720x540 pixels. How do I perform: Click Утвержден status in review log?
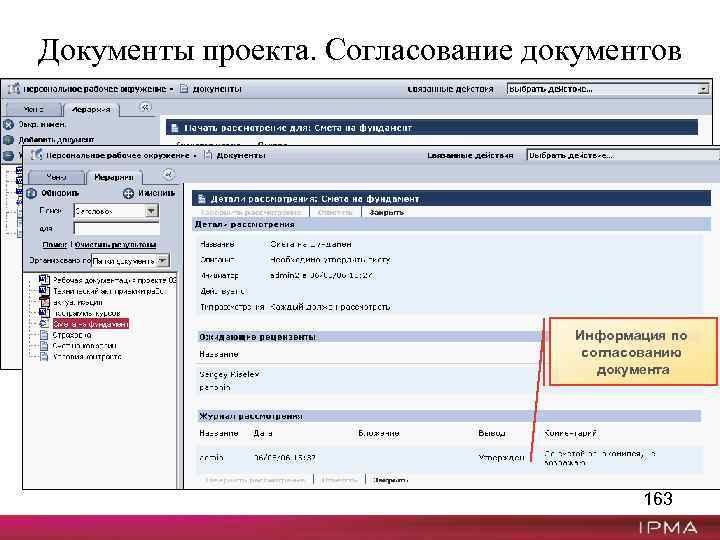pos(501,458)
